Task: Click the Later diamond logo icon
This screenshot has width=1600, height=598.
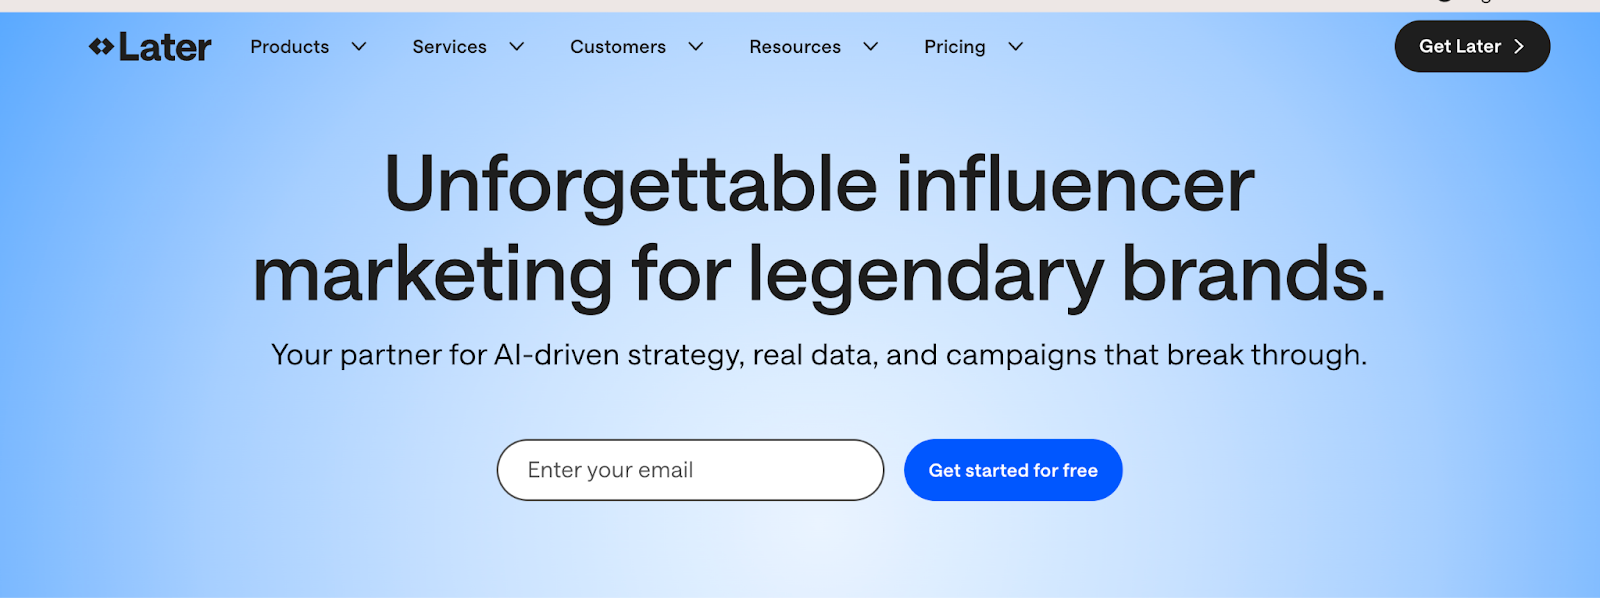Action: tap(101, 46)
